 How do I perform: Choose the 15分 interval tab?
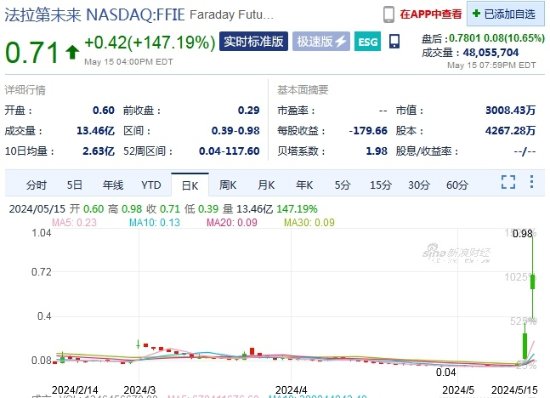[381, 185]
